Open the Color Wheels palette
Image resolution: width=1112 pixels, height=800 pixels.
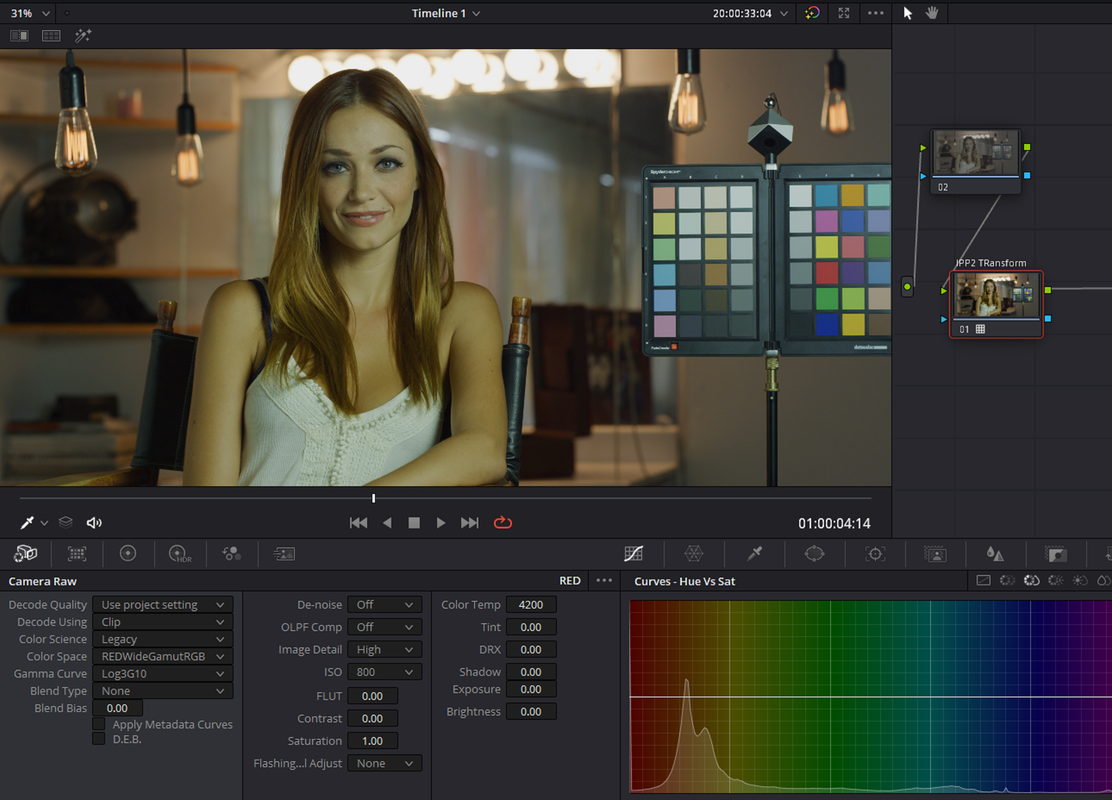128,553
